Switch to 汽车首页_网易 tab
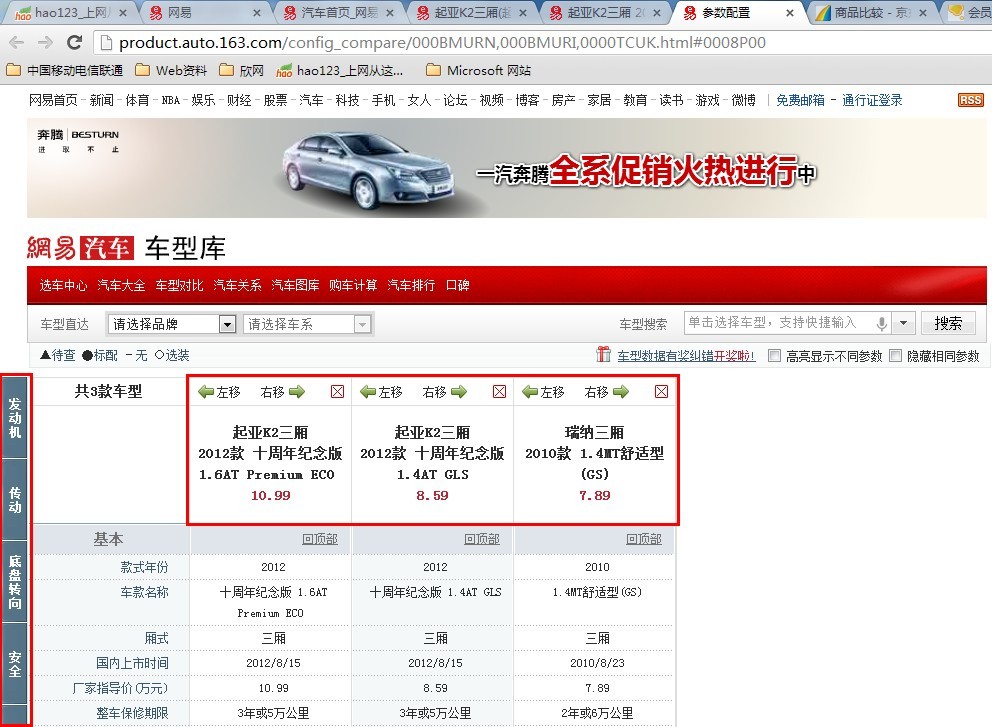This screenshot has width=992, height=727. (x=338, y=13)
